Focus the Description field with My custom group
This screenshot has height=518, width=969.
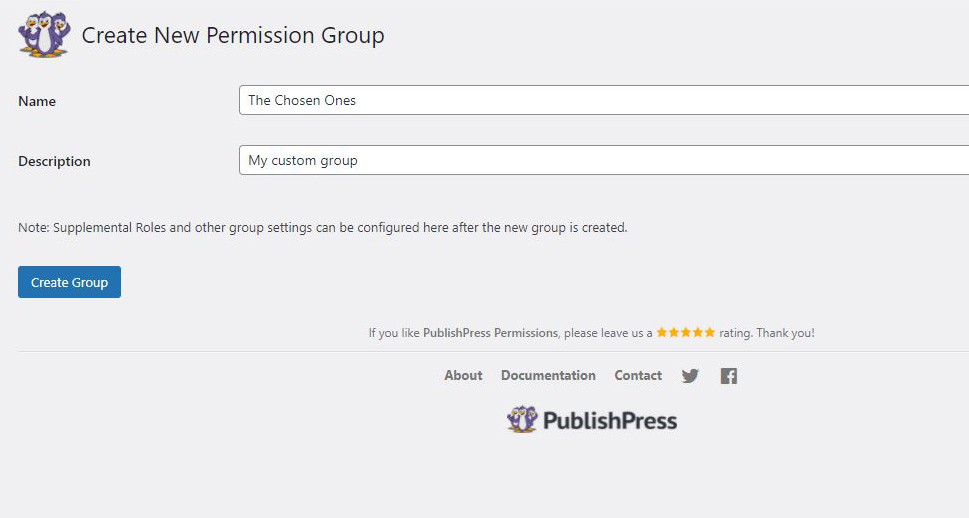pos(604,160)
